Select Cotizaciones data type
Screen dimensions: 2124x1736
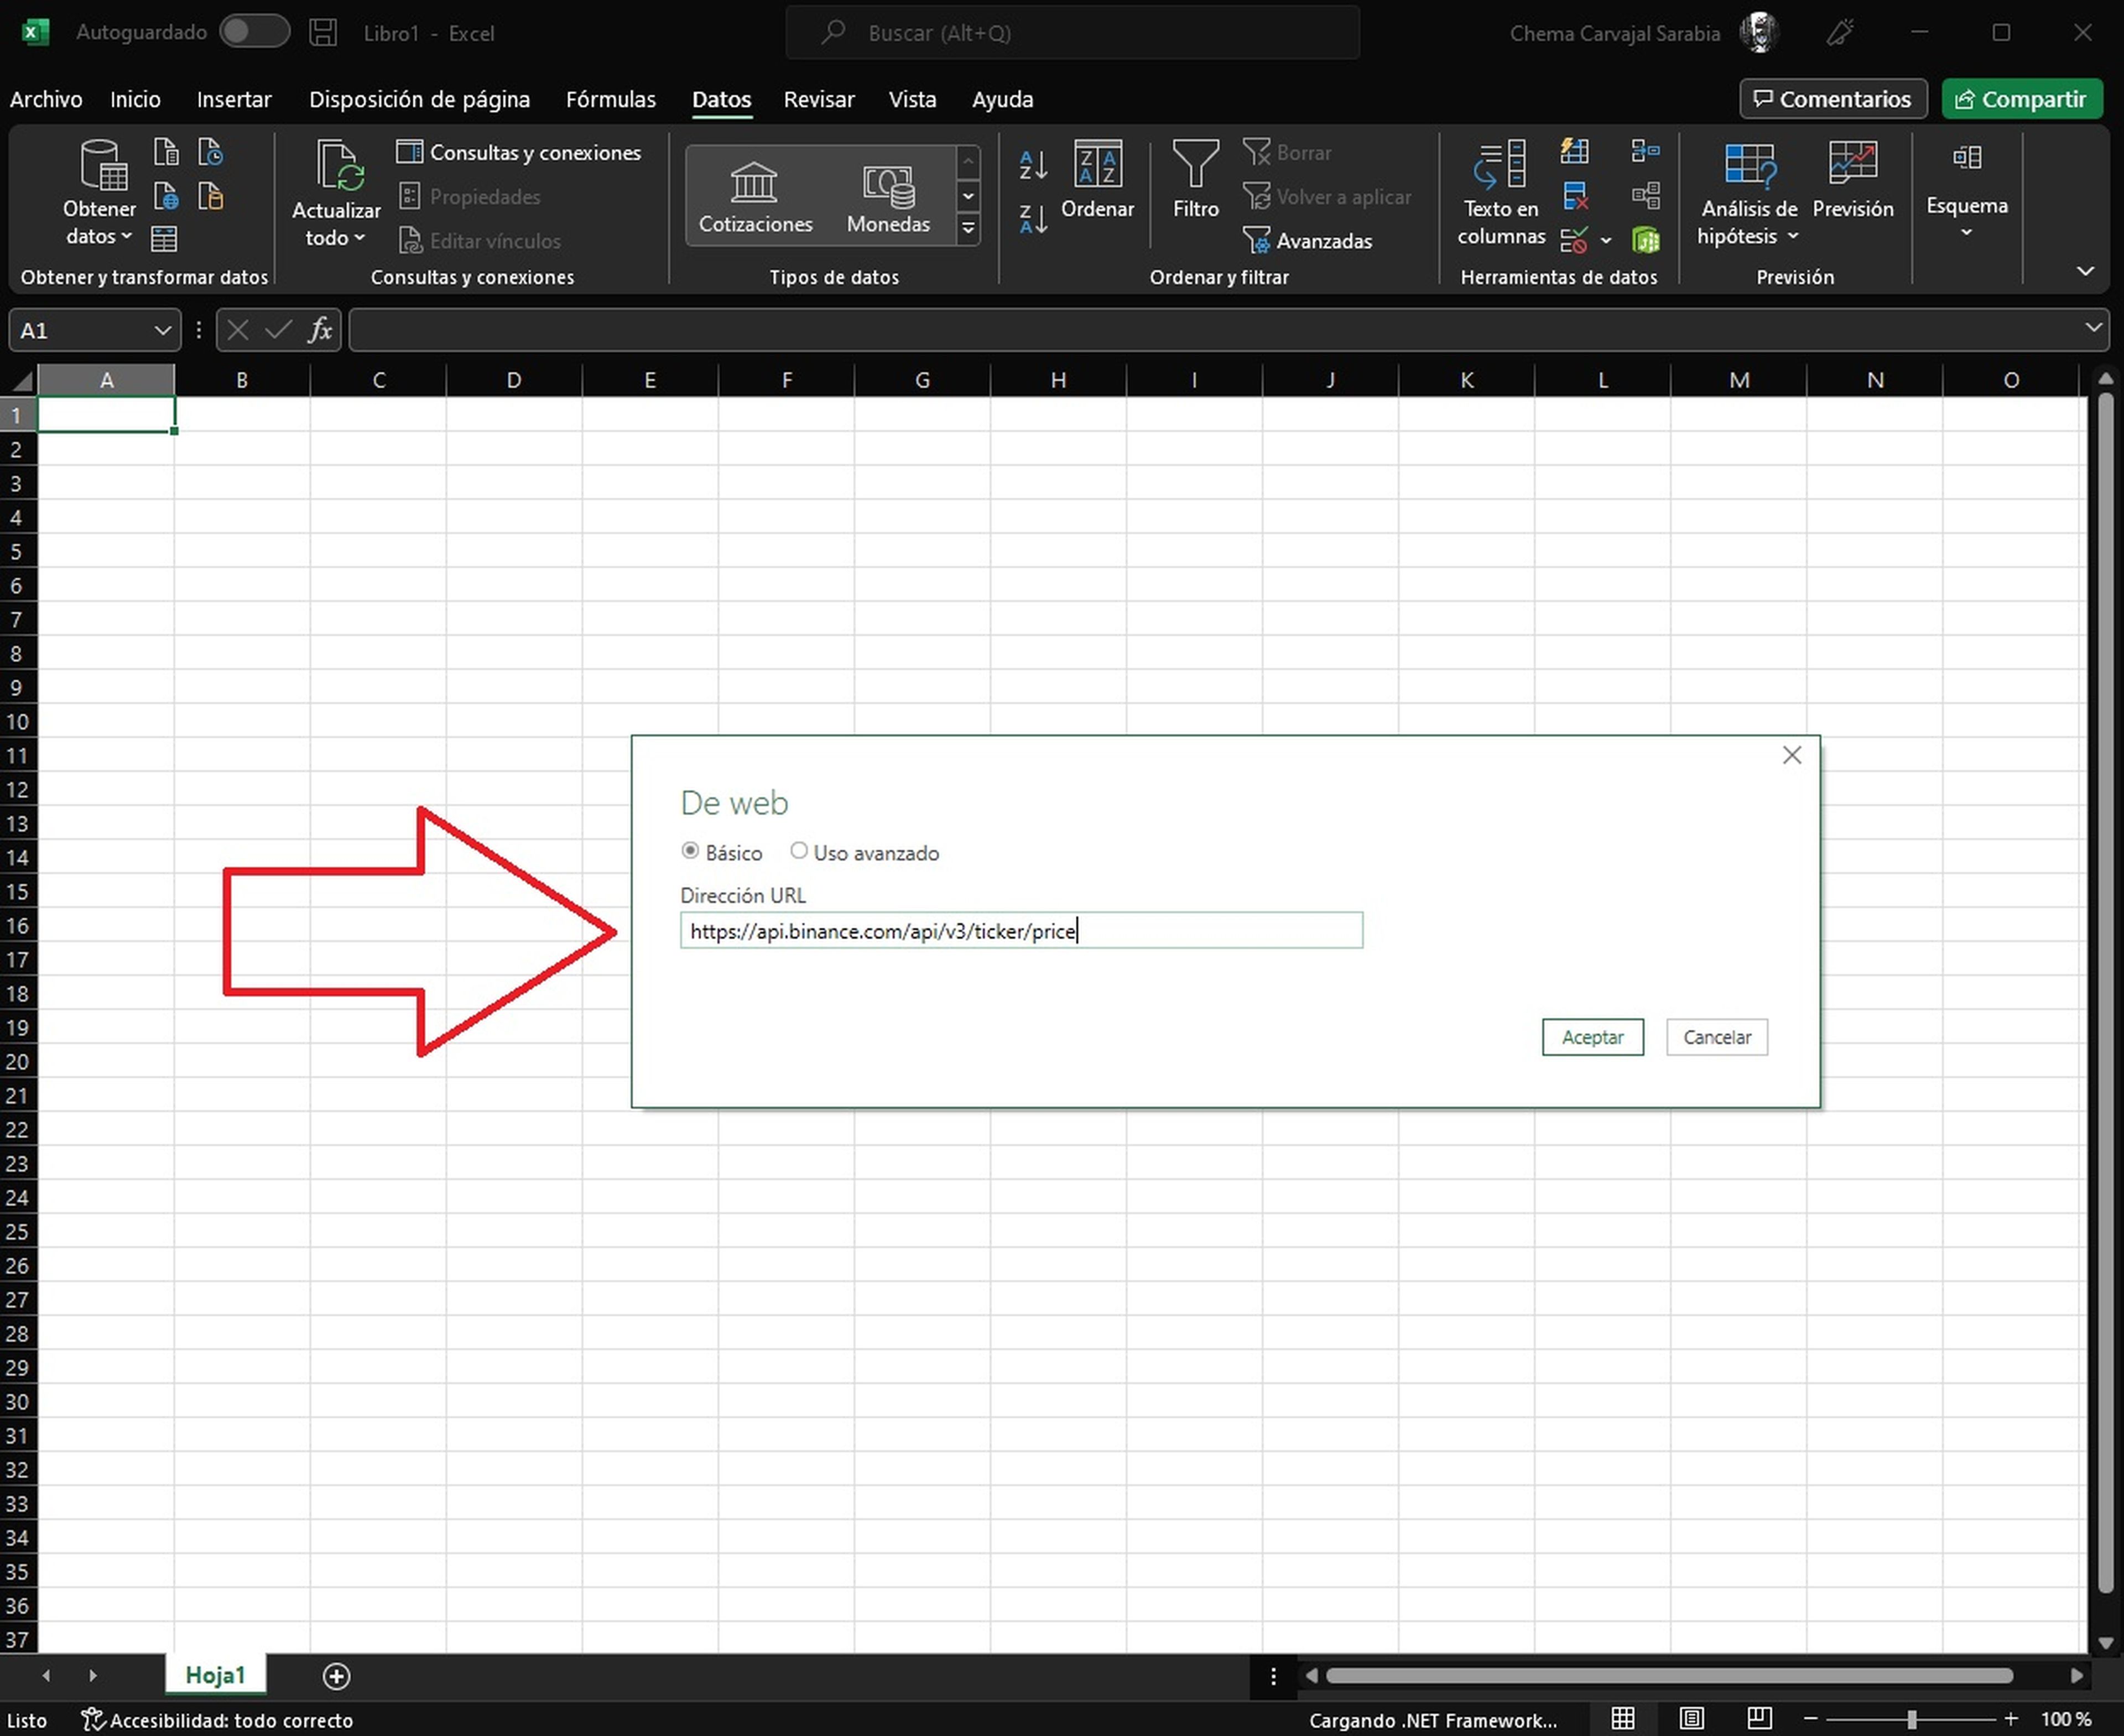tap(755, 196)
